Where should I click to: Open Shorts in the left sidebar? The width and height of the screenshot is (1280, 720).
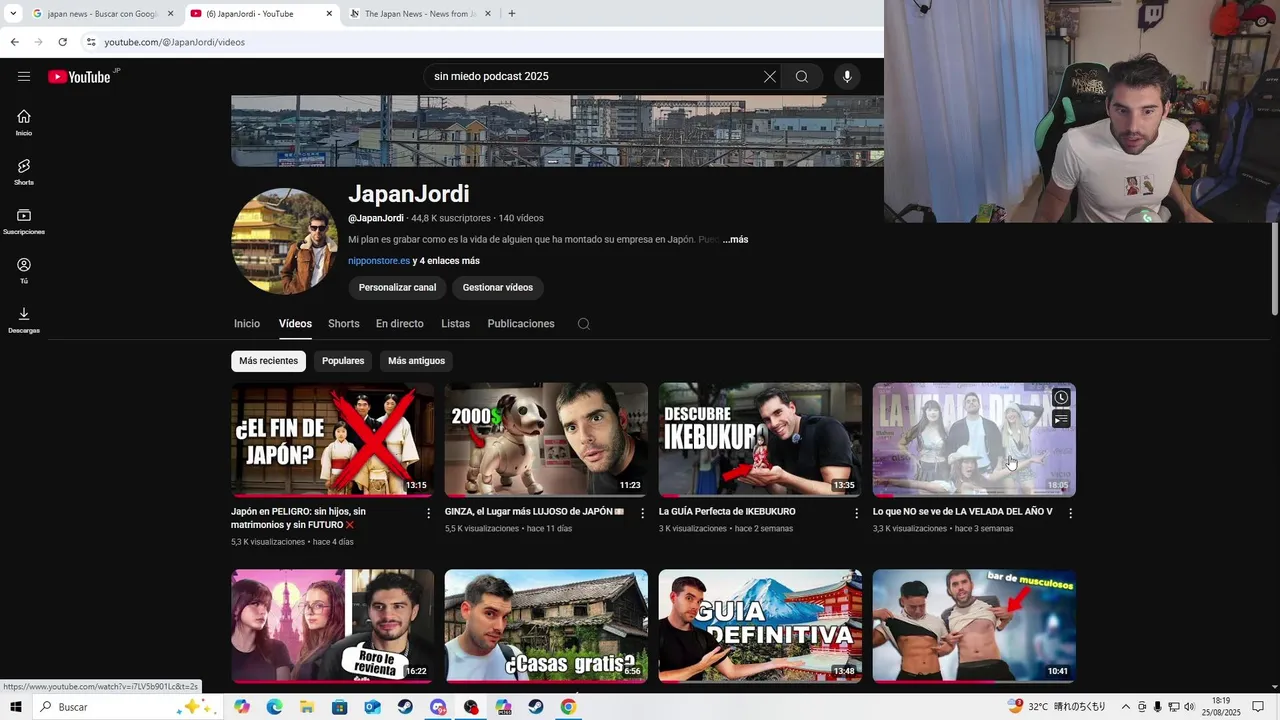pyautogui.click(x=24, y=172)
